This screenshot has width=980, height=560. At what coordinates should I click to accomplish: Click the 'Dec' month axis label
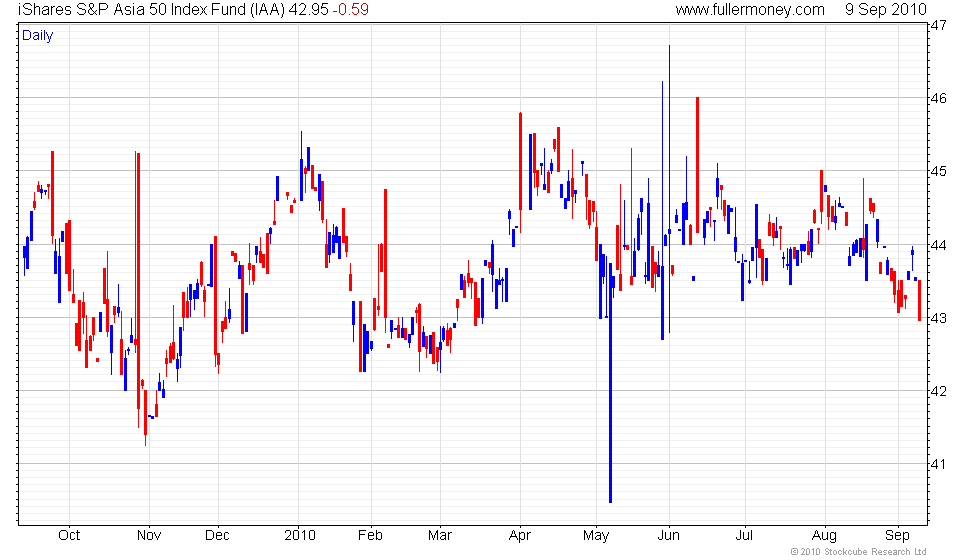(x=218, y=536)
